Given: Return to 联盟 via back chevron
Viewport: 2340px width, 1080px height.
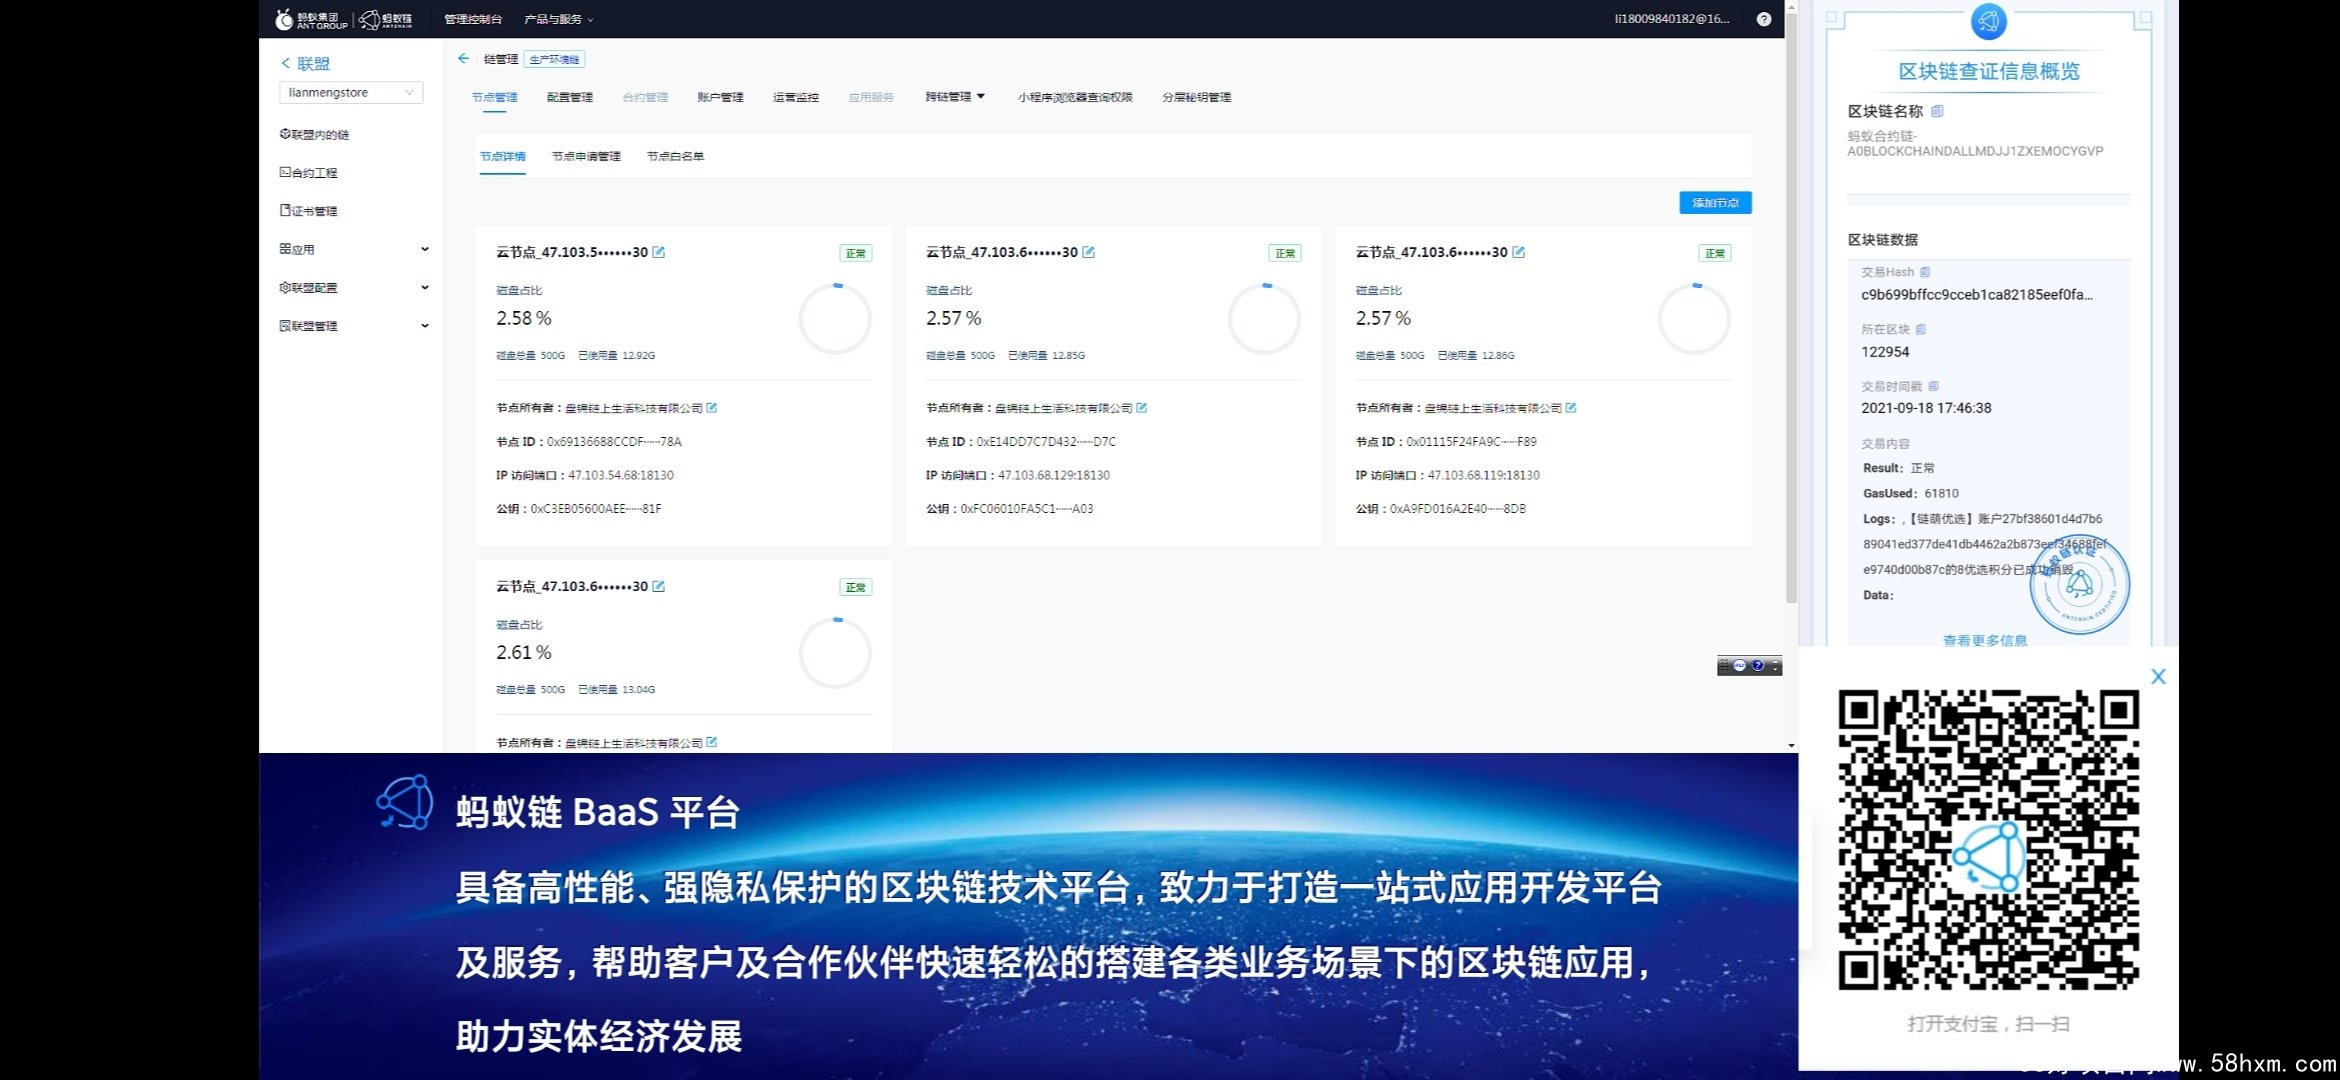Looking at the screenshot, I should click(285, 63).
